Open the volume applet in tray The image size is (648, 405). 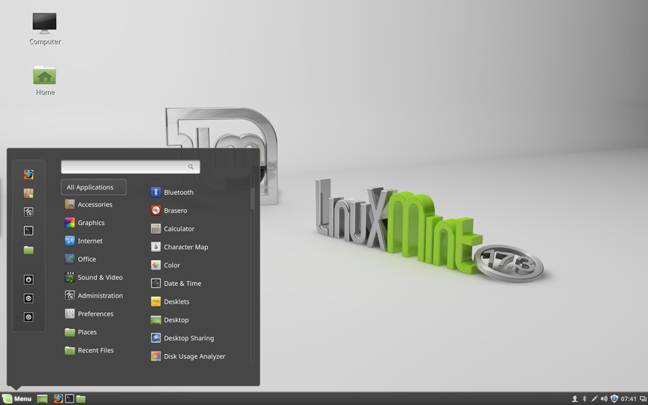point(604,399)
